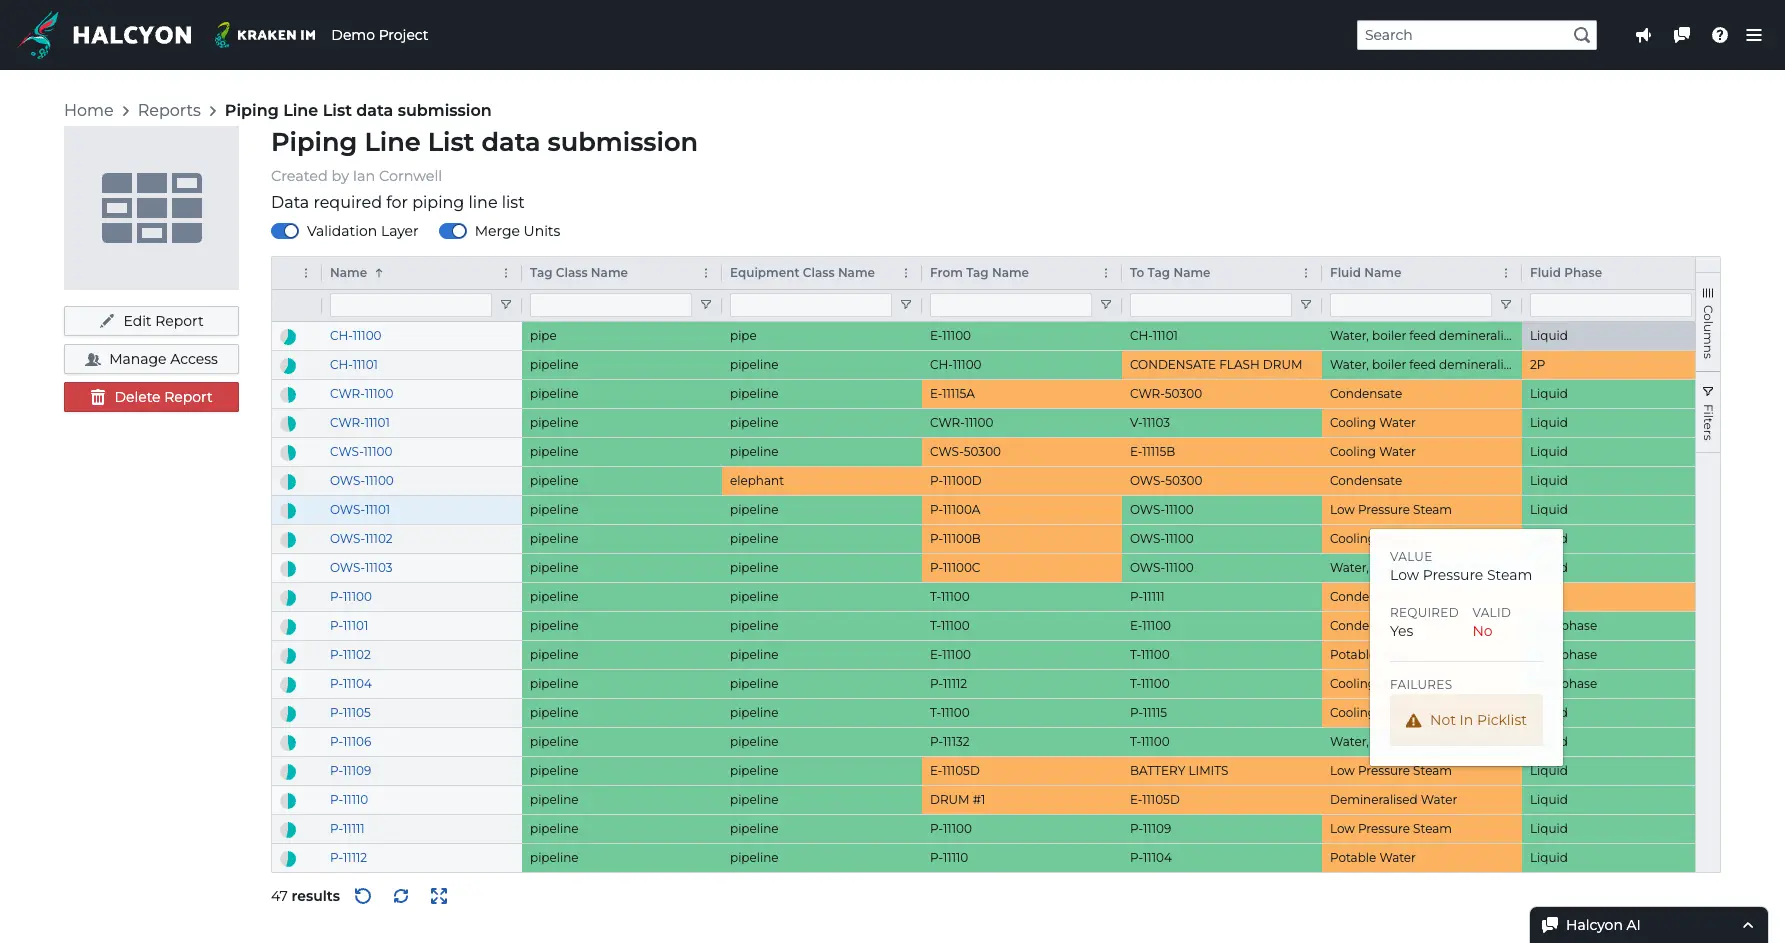
Task: Open the help question mark icon
Action: point(1719,35)
